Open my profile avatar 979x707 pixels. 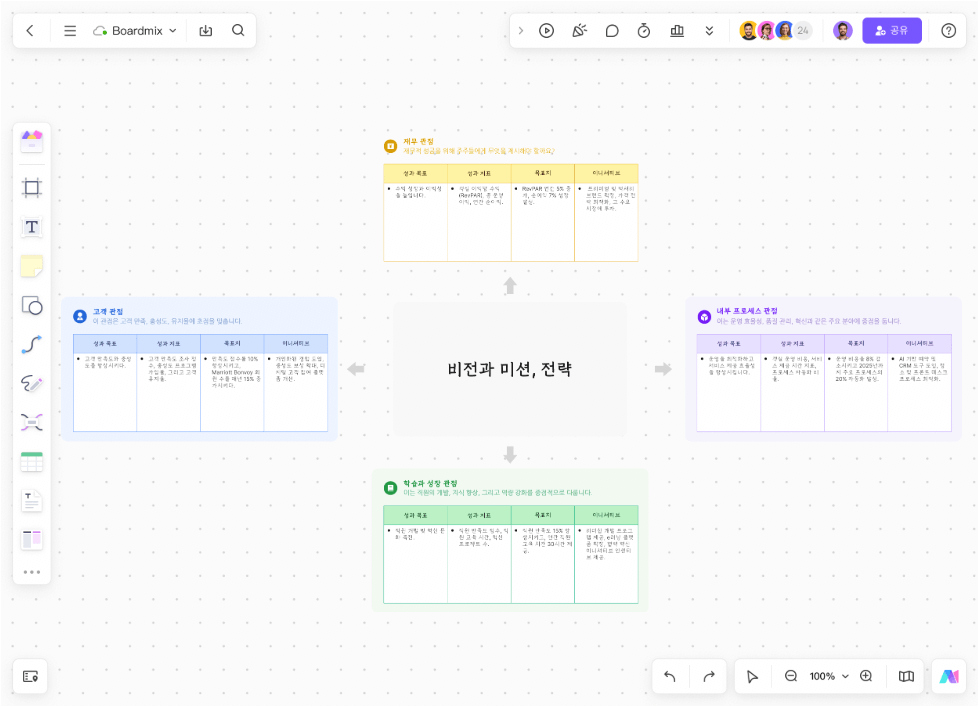point(843,31)
